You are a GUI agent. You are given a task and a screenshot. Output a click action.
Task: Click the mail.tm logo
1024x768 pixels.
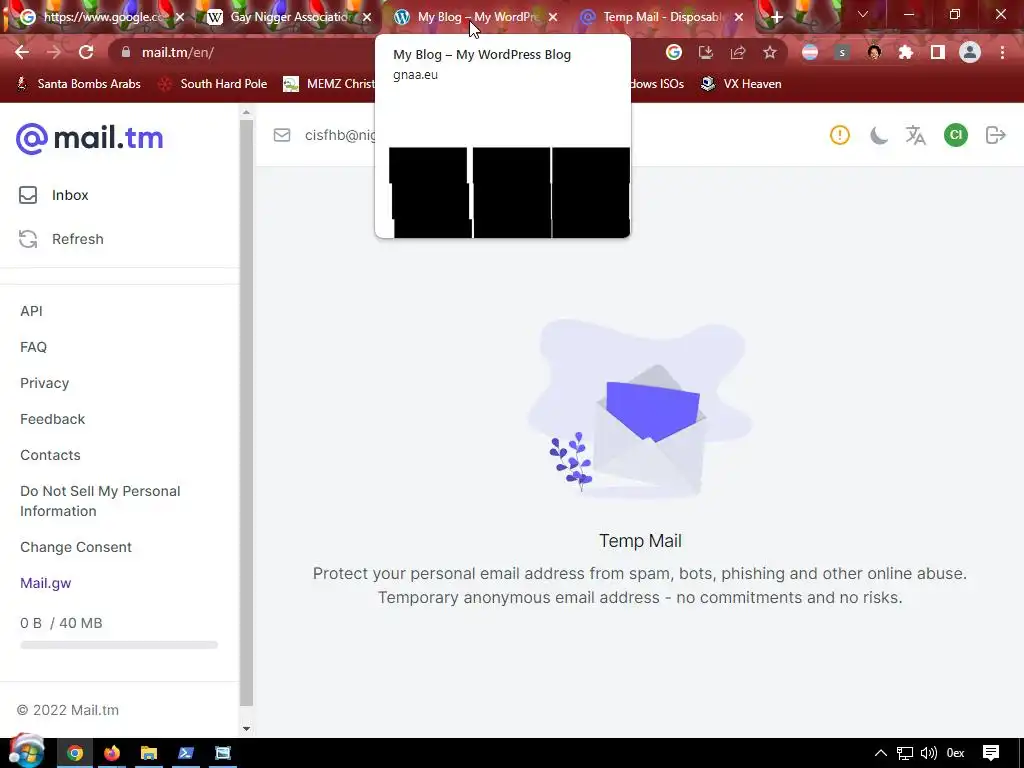tap(89, 138)
